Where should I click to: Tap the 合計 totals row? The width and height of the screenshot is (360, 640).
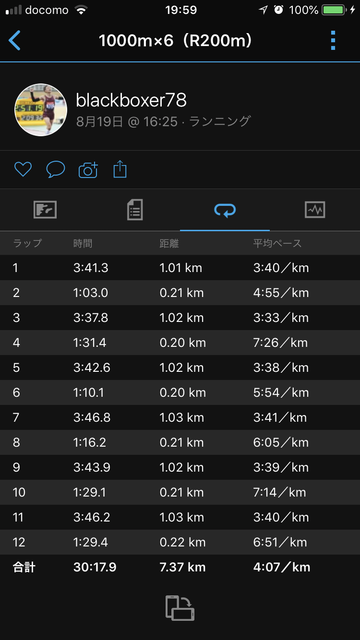click(x=180, y=567)
